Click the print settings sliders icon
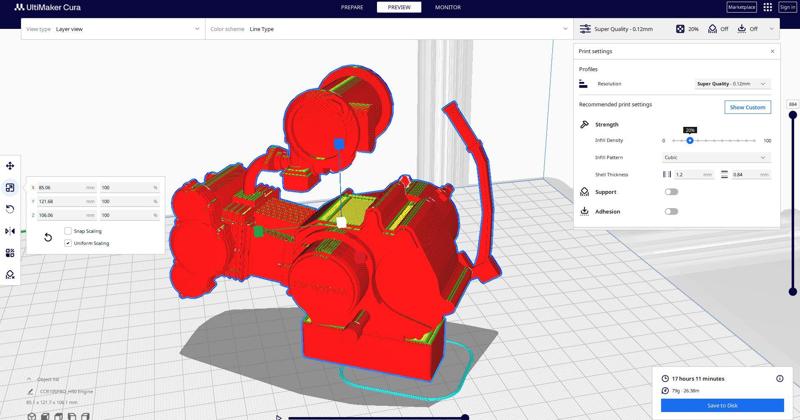Screen dimensions: 800x420 tap(585, 29)
